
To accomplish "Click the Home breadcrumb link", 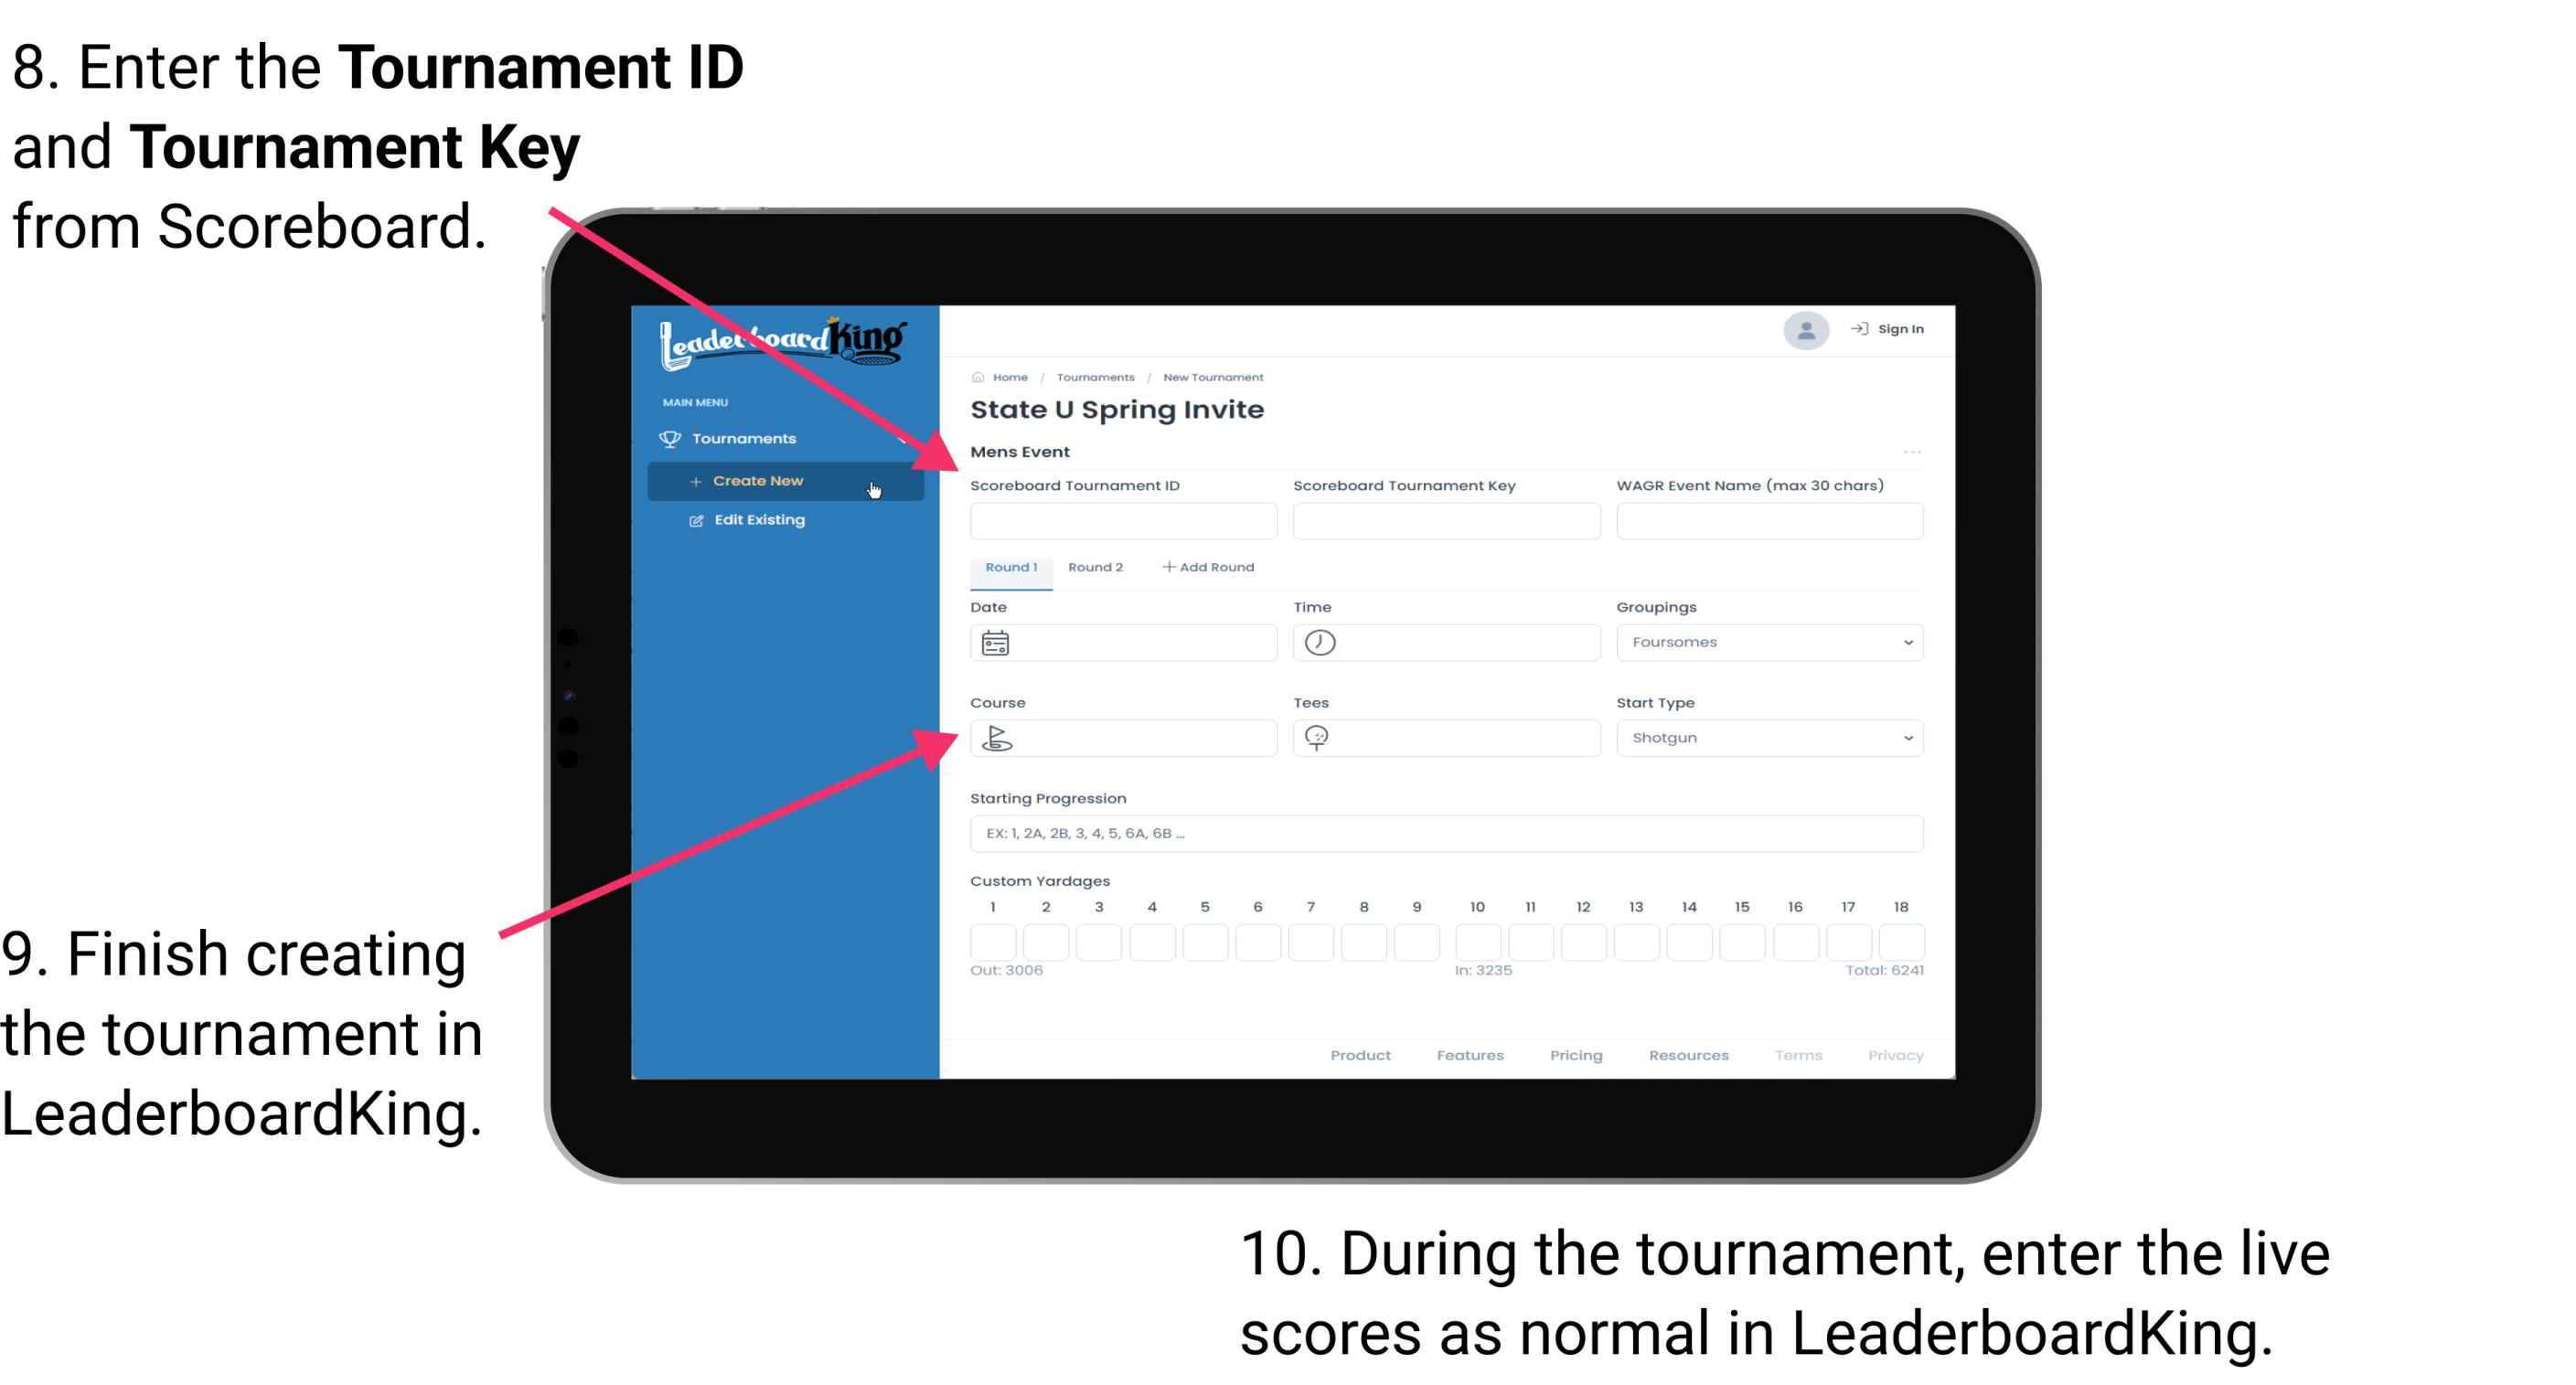I will (x=1009, y=377).
